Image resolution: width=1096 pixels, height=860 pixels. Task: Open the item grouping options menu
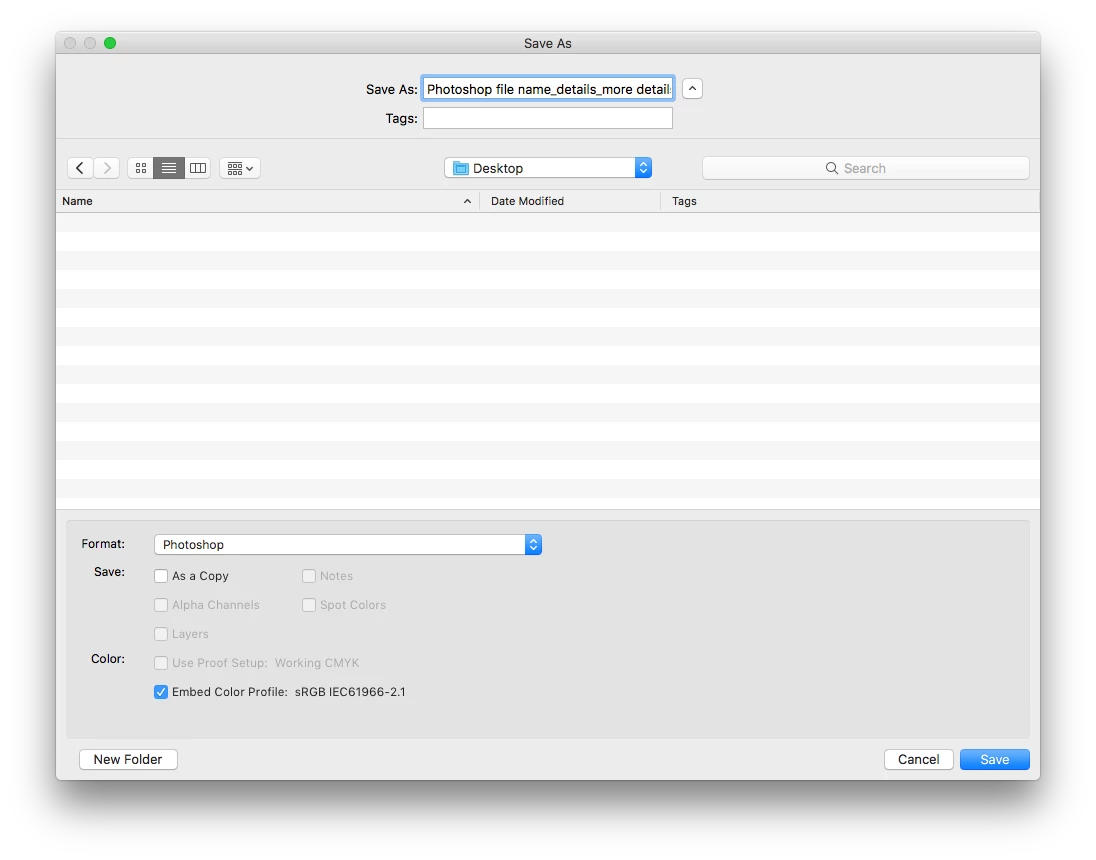pos(240,168)
